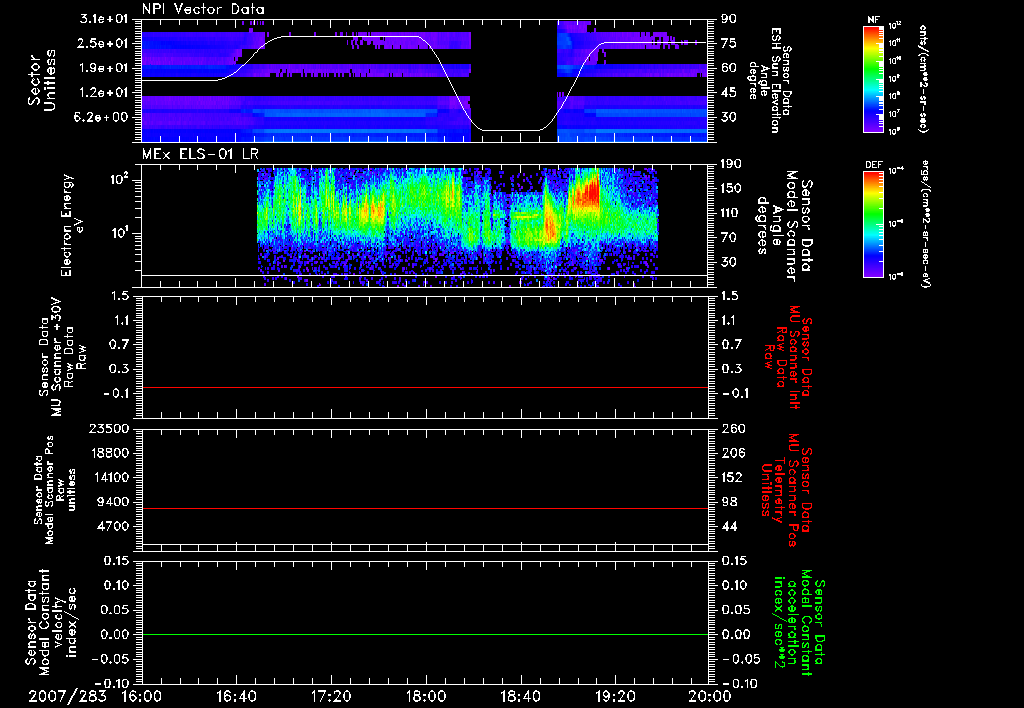Click the 'cnts/(cm**2-sr-sec)' units label
Screen dimensions: 1024x708
[923, 78]
